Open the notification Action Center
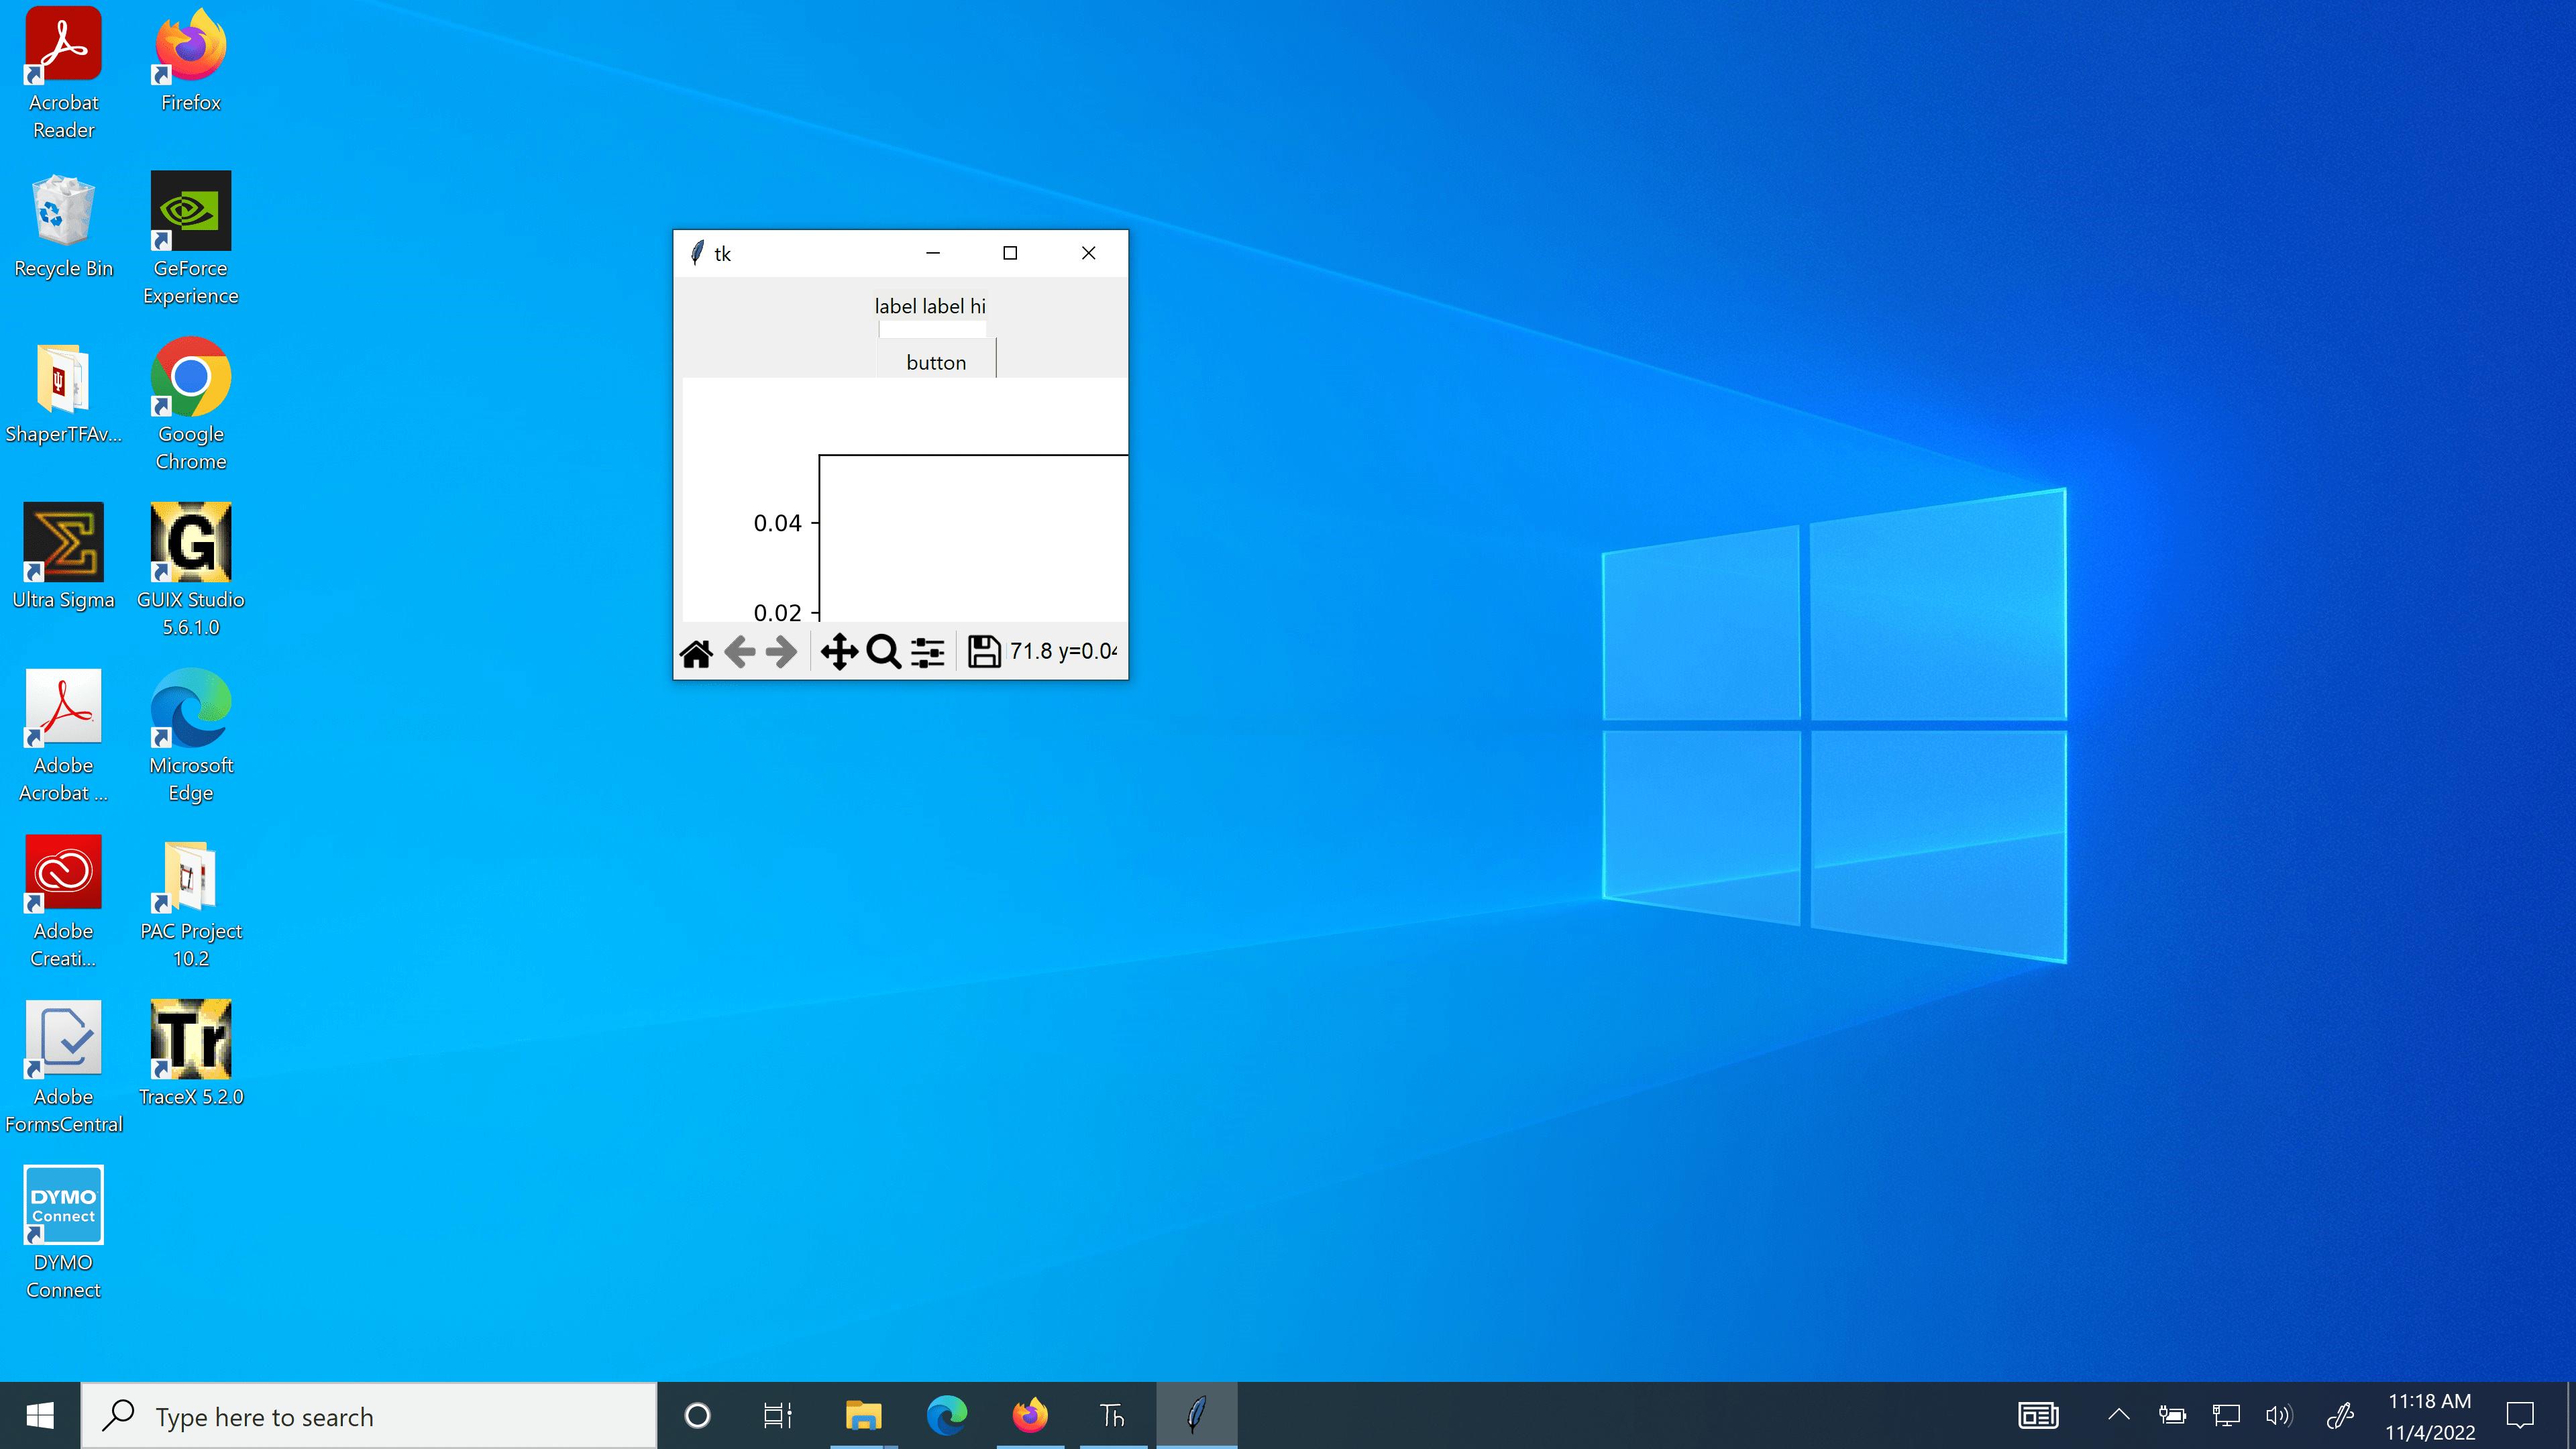Image resolution: width=2576 pixels, height=1449 pixels. coord(2520,1416)
